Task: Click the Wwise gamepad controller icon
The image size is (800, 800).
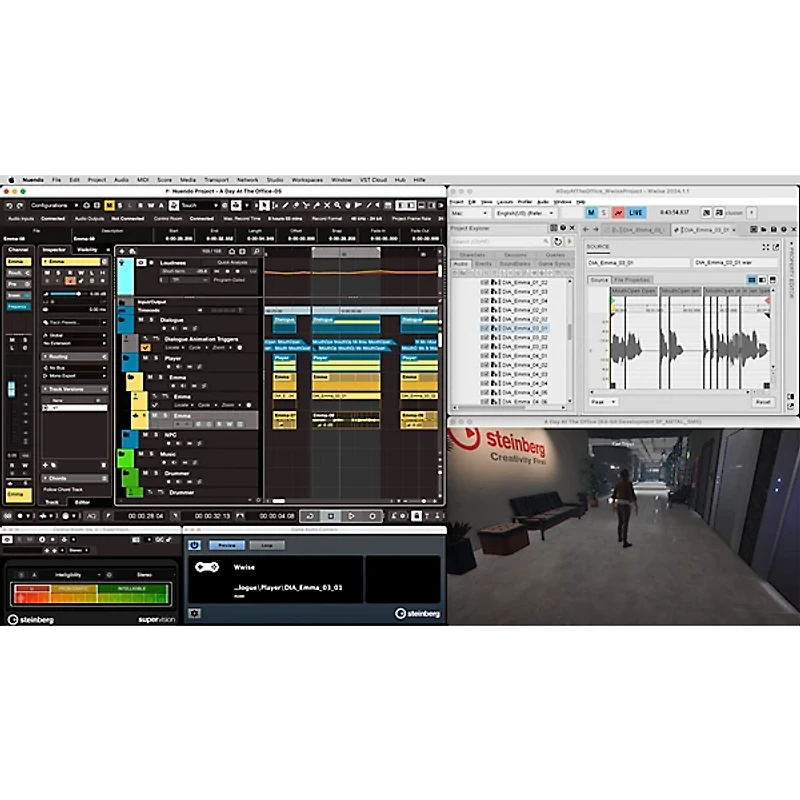Action: (x=207, y=567)
